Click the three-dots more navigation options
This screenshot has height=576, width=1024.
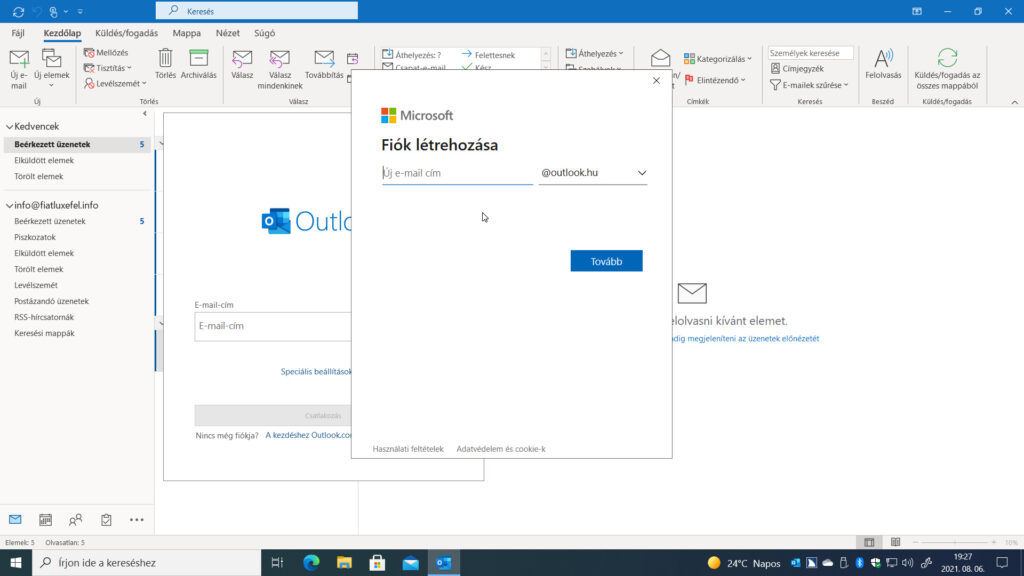pos(136,520)
